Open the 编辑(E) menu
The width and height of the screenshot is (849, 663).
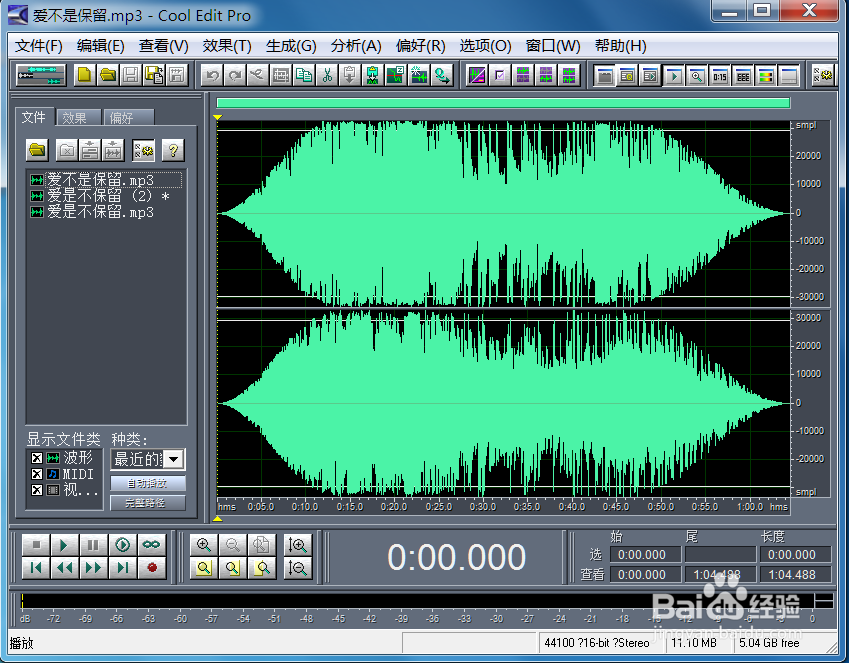[x=101, y=46]
